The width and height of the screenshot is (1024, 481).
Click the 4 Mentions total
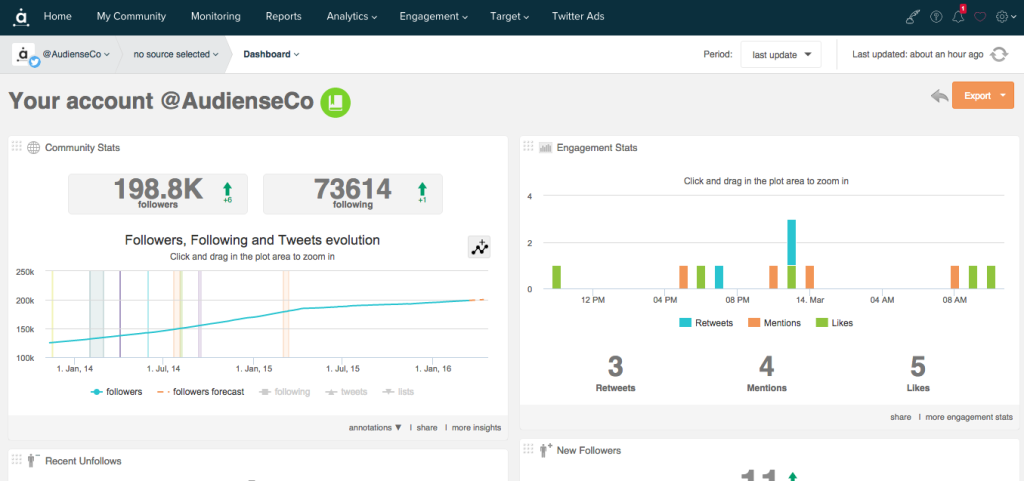pyautogui.click(x=767, y=373)
